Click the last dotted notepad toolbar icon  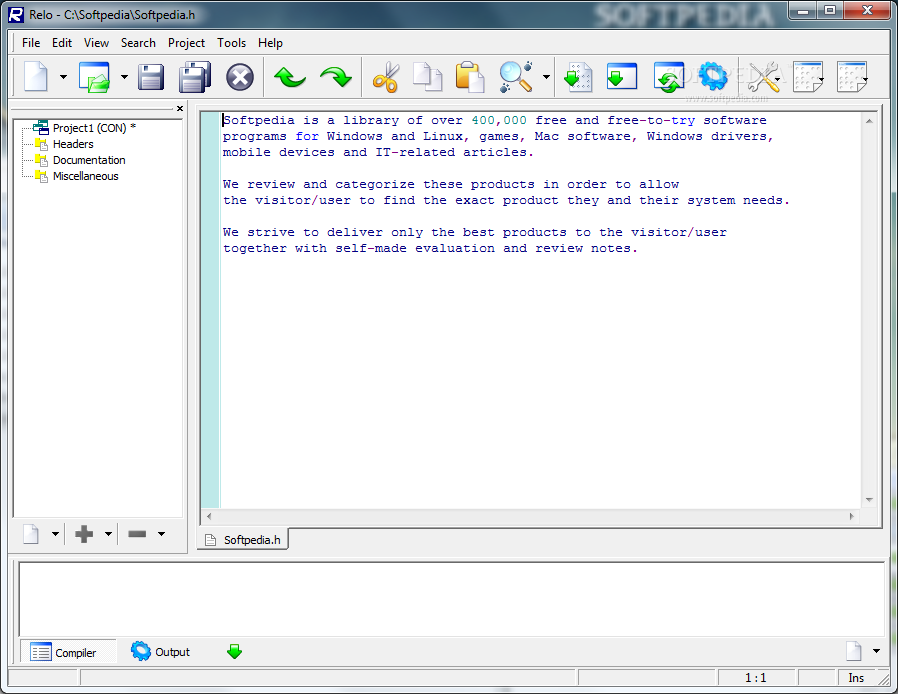click(852, 77)
